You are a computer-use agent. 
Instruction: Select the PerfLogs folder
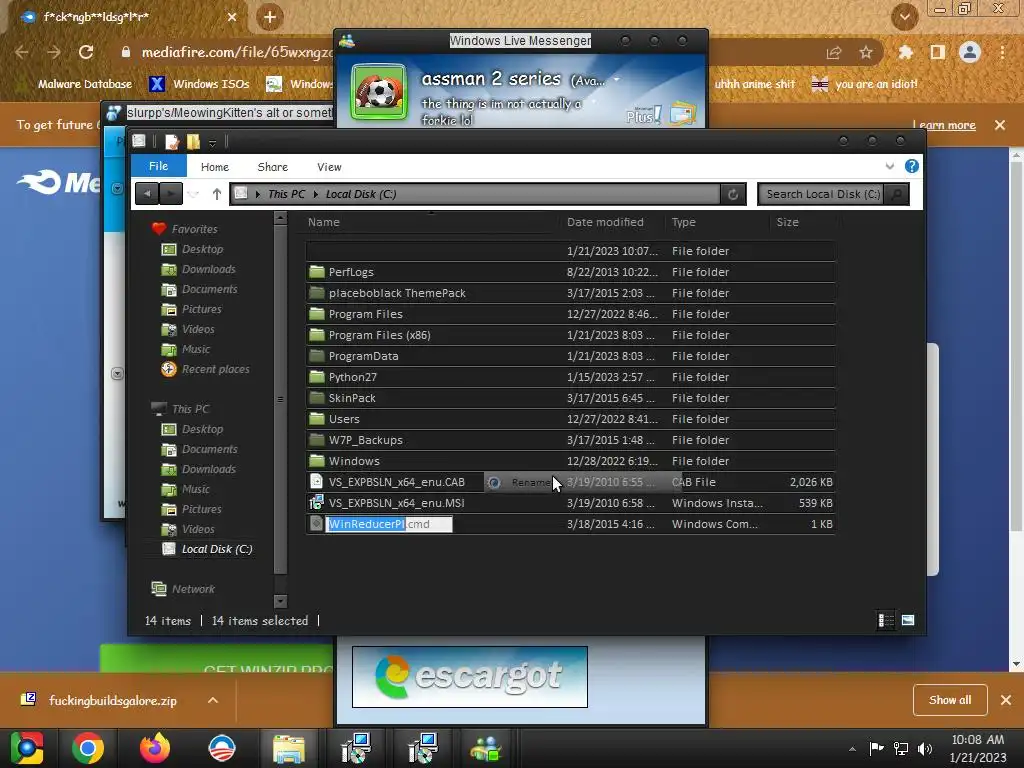[570, 272]
